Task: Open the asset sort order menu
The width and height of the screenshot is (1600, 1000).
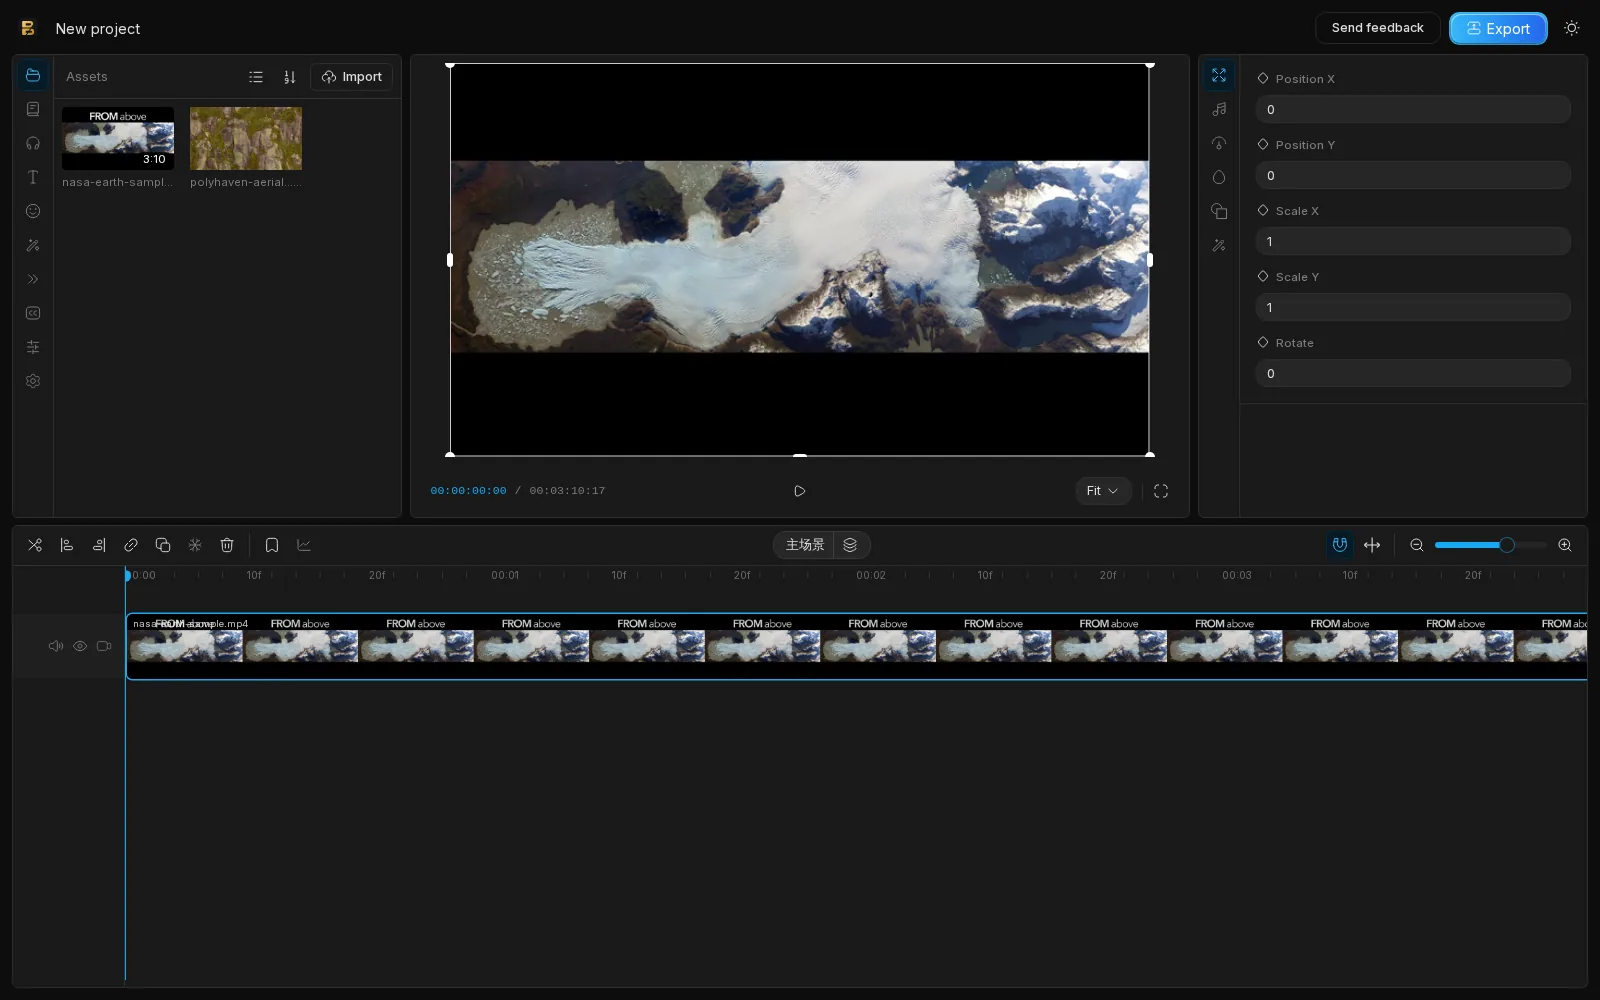Action: [290, 77]
